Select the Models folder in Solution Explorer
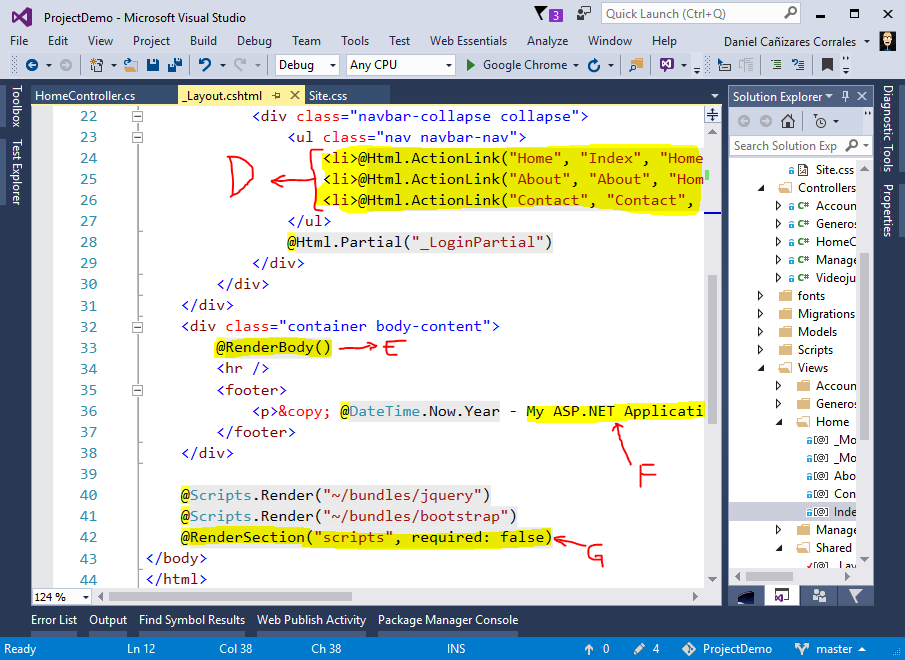Image resolution: width=905 pixels, height=660 pixels. pos(817,332)
